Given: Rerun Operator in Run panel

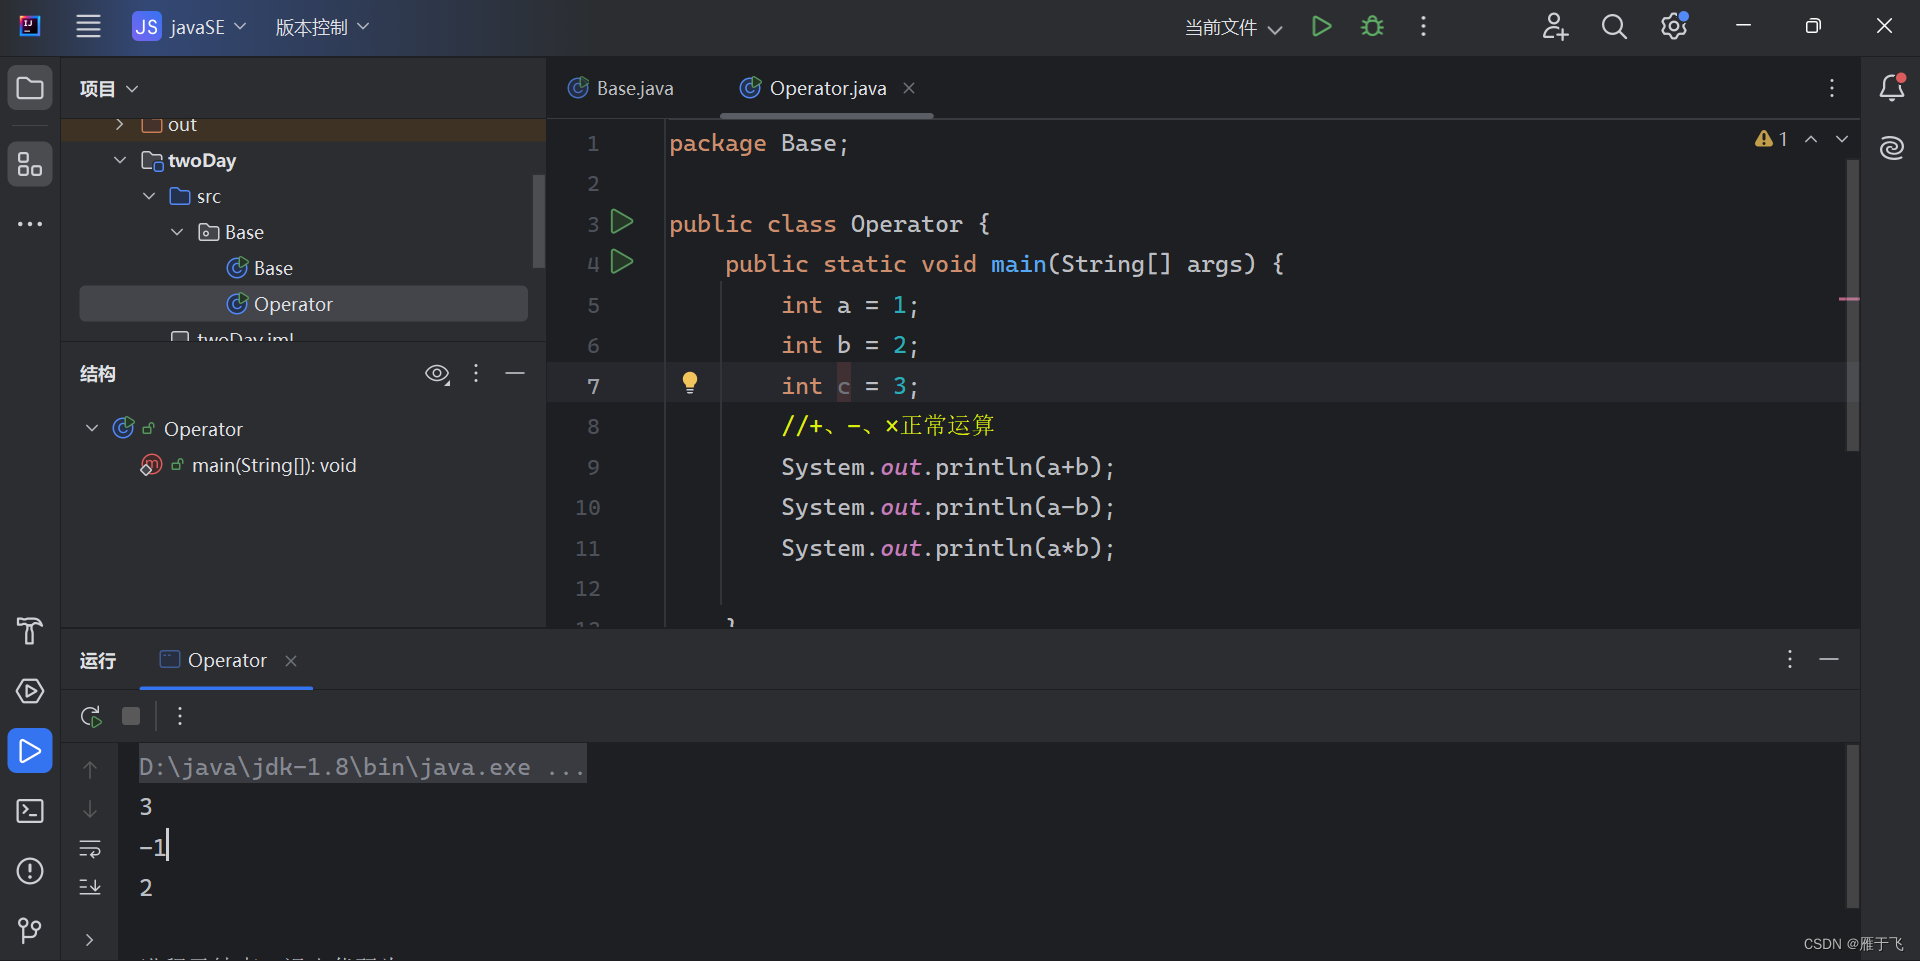Looking at the screenshot, I should click(x=91, y=716).
